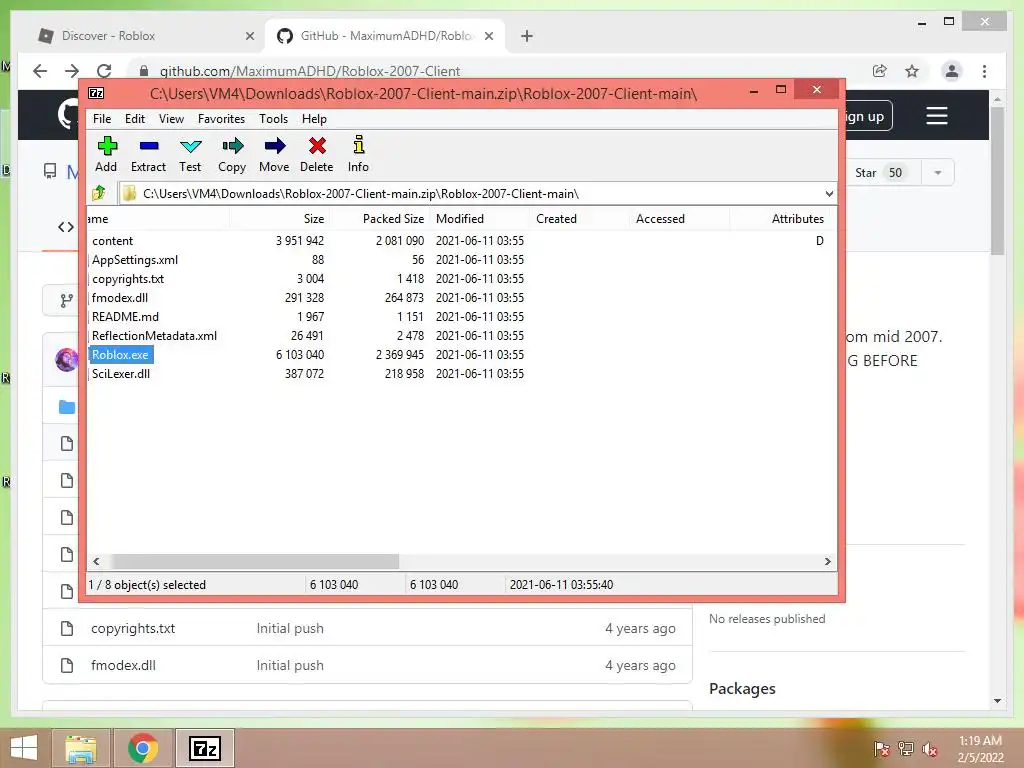Open Chrome from the taskbar

tap(143, 748)
